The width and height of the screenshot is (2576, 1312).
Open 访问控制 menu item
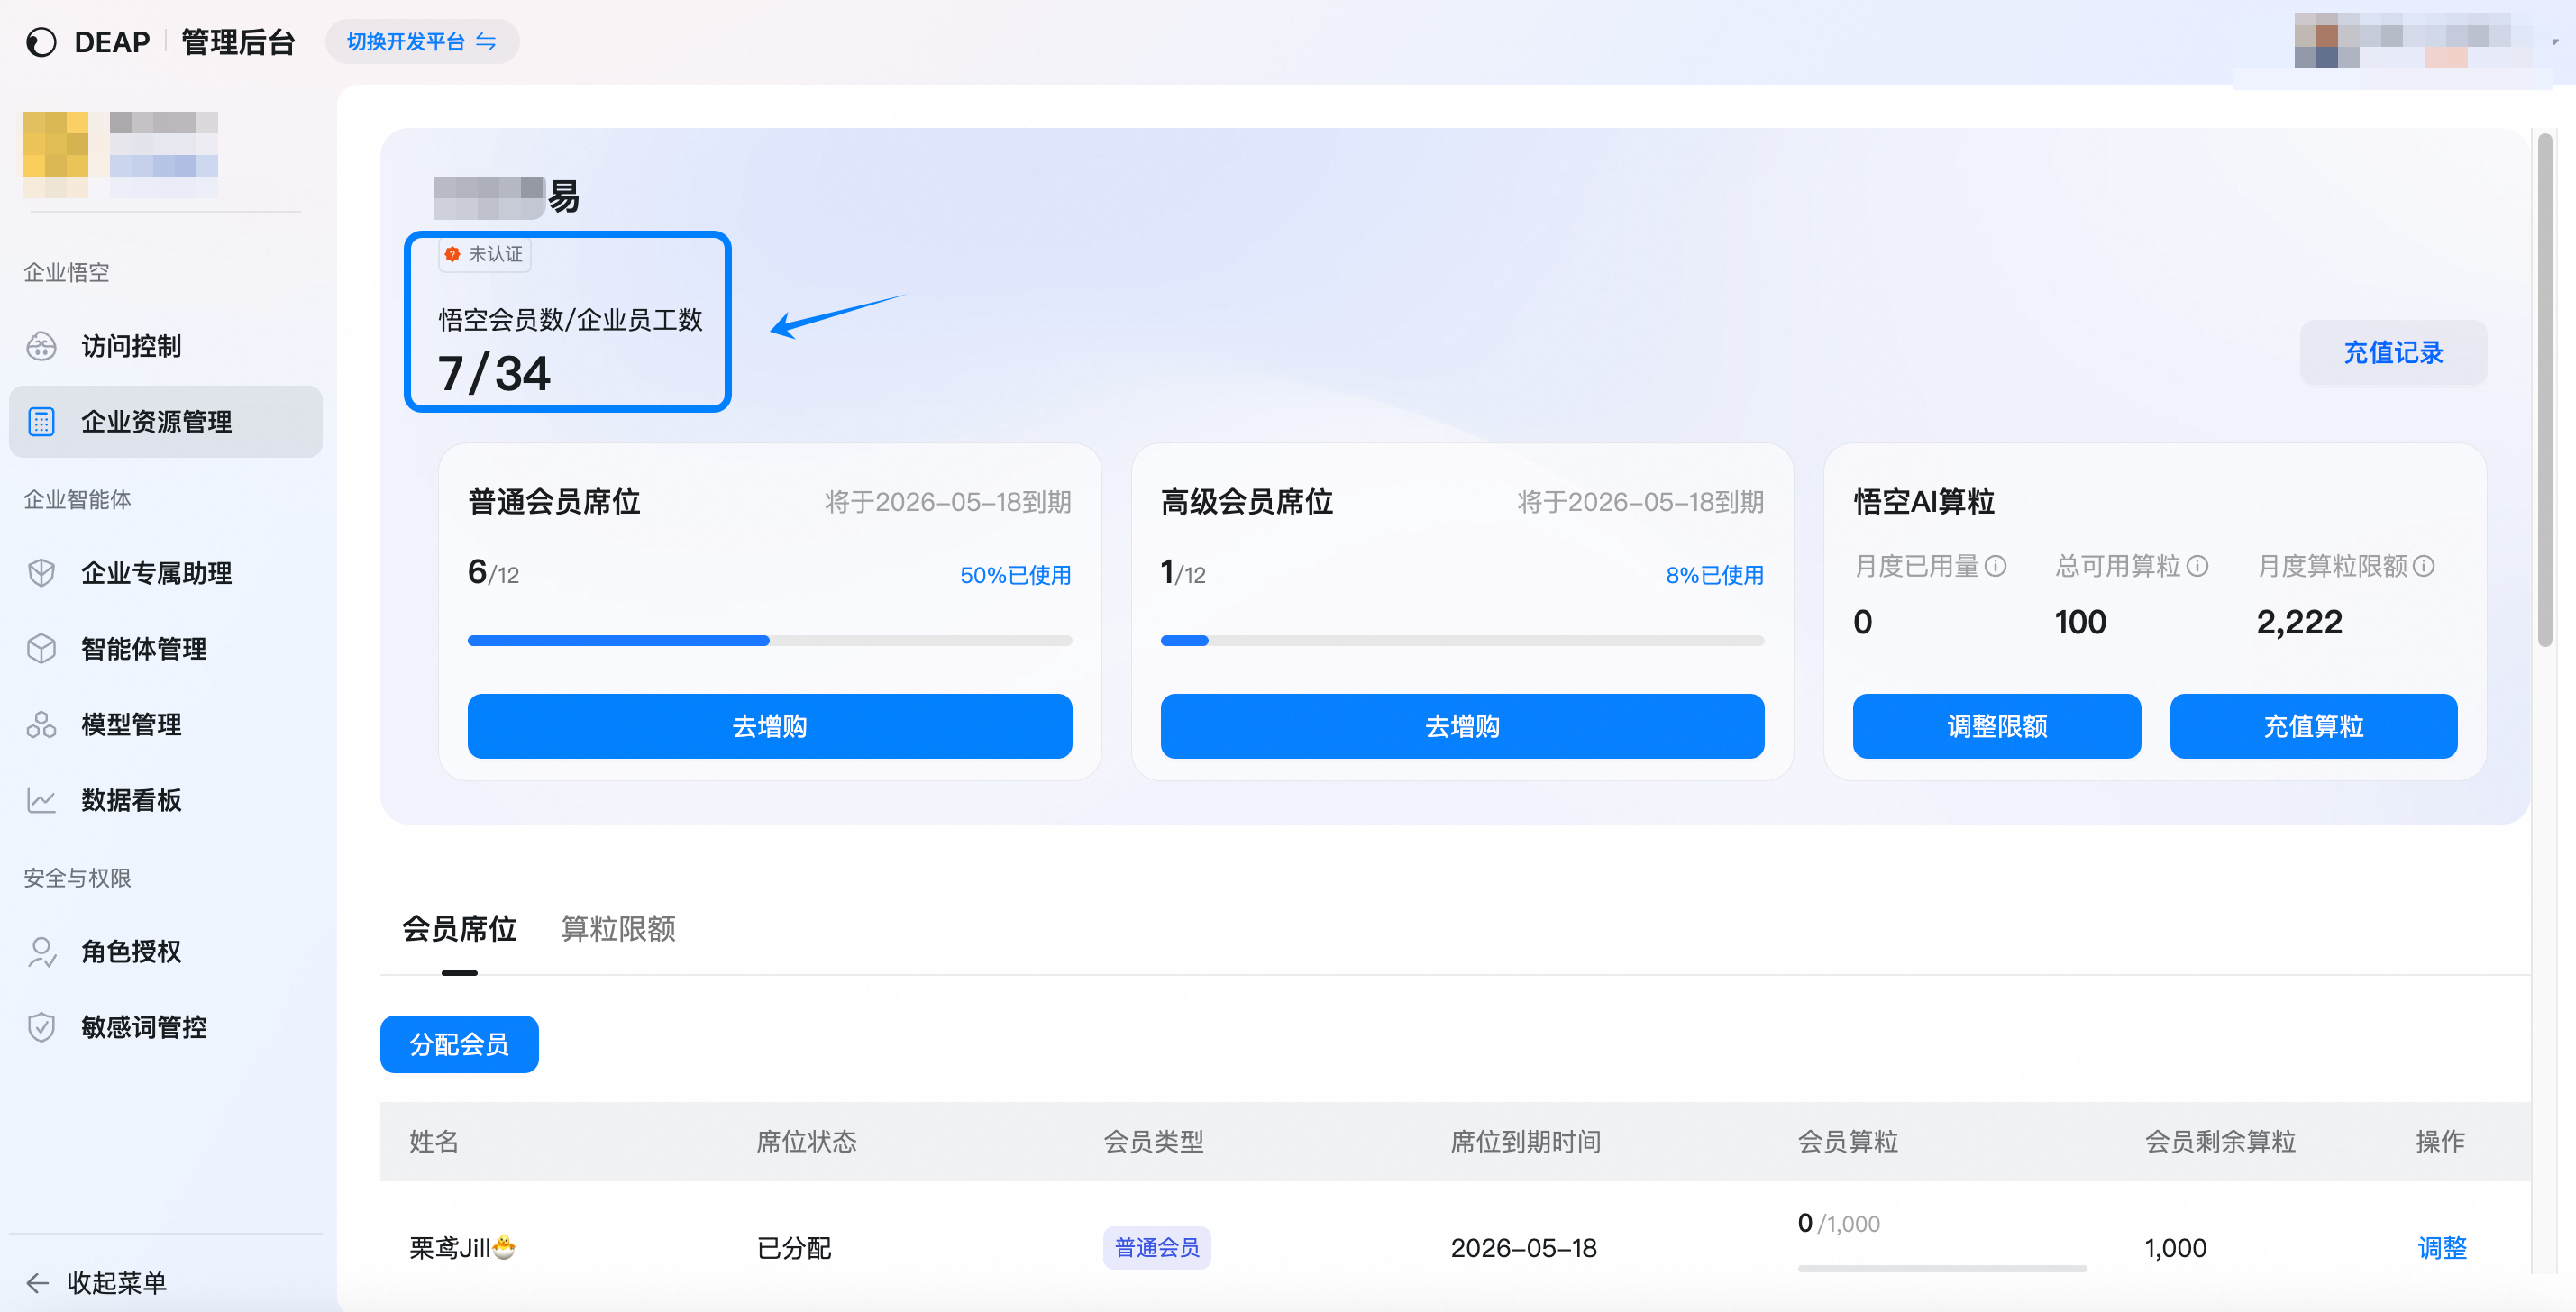(166, 346)
